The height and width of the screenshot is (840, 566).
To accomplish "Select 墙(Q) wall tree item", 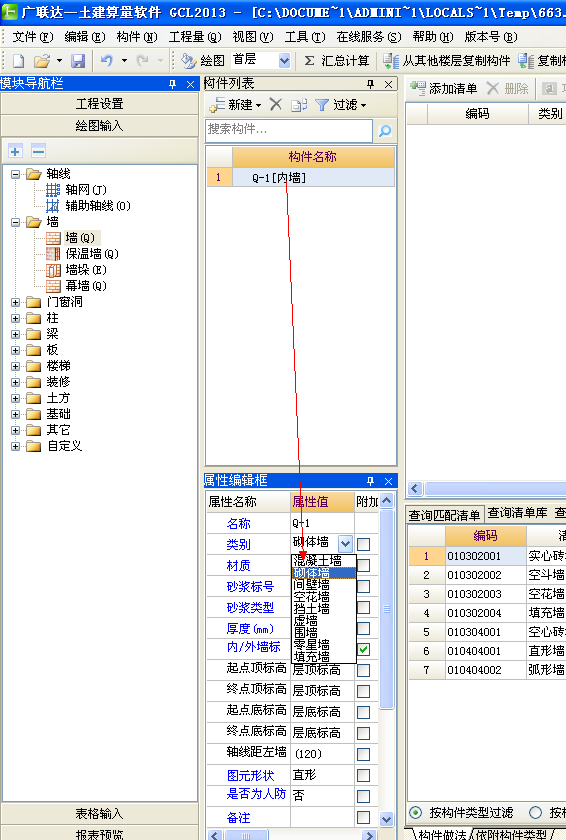I will tap(71, 237).
